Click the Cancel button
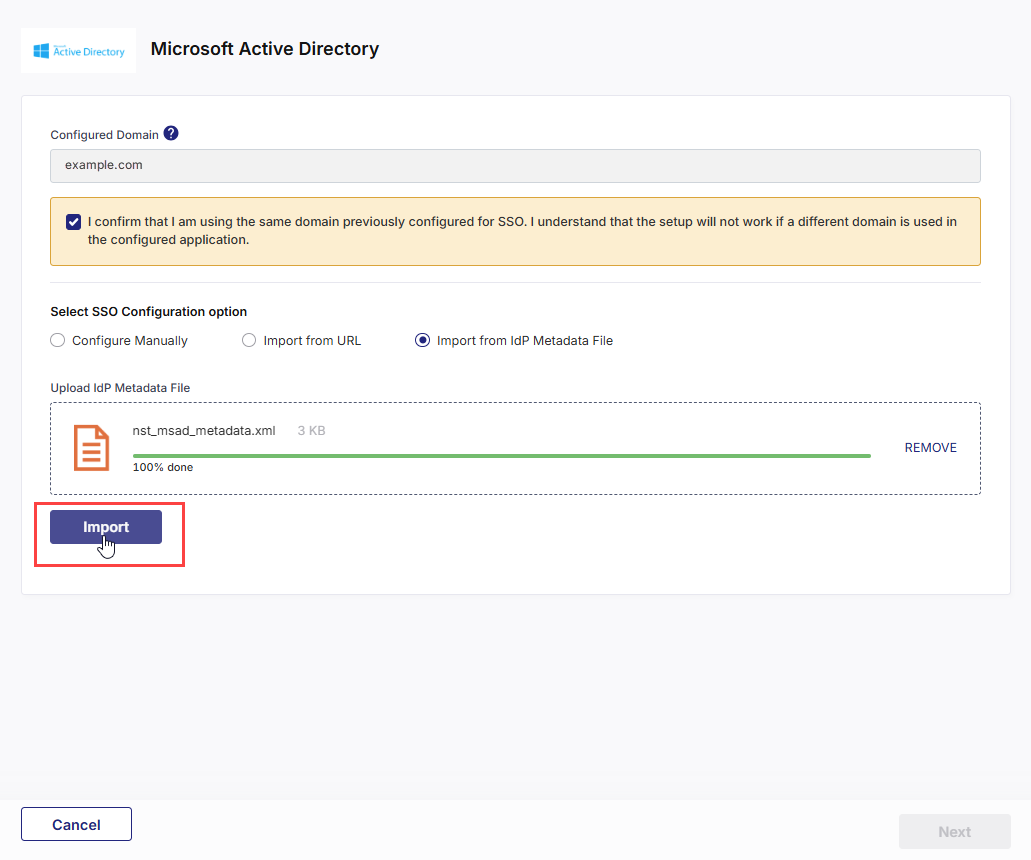 point(76,824)
